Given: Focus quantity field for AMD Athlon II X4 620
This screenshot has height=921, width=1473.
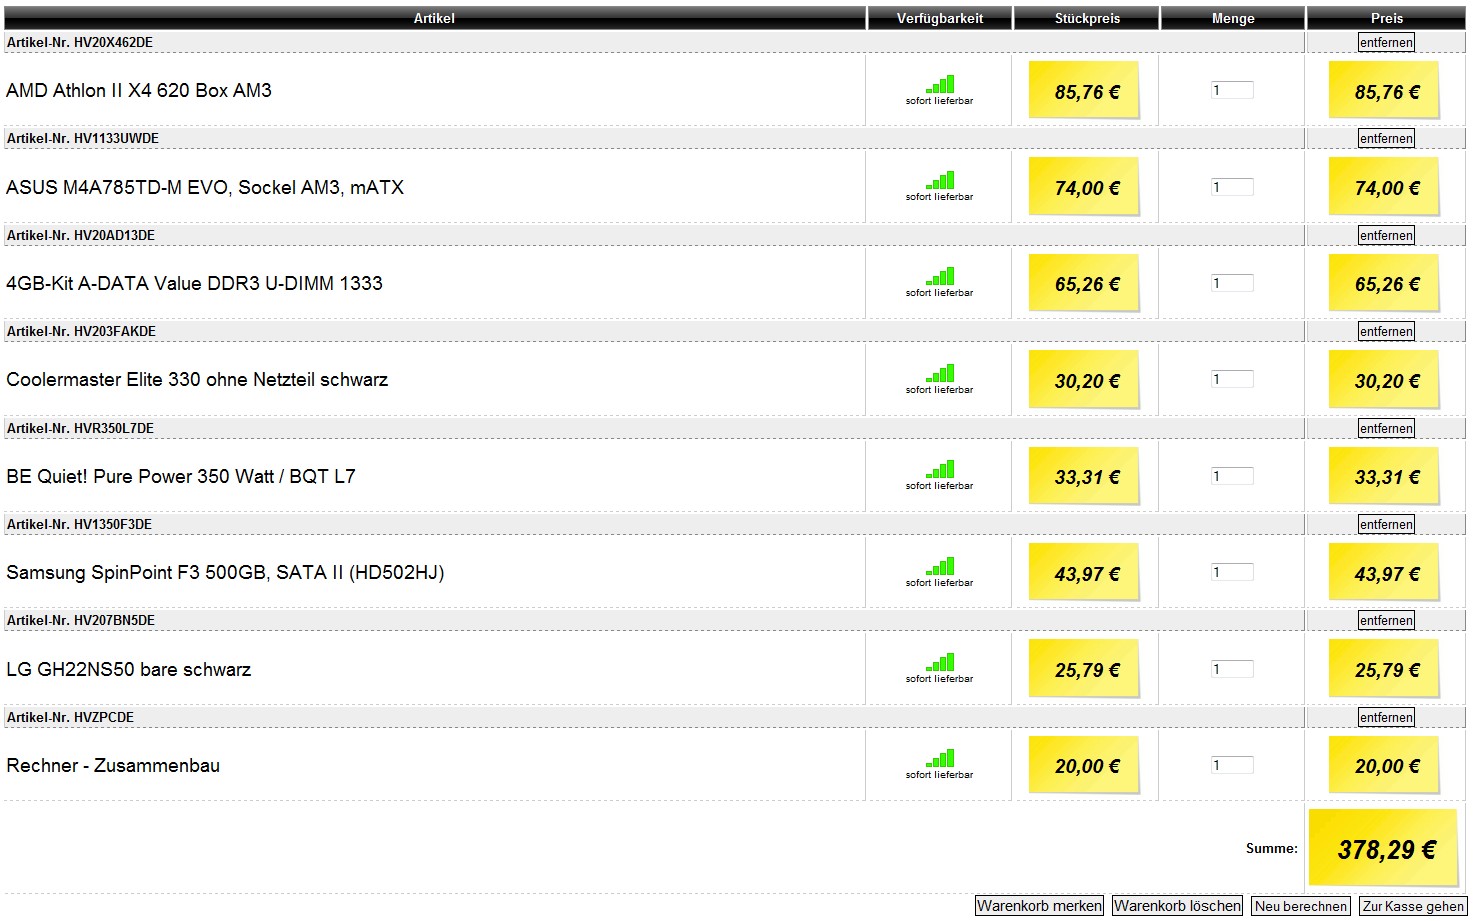Looking at the screenshot, I should coord(1232,90).
